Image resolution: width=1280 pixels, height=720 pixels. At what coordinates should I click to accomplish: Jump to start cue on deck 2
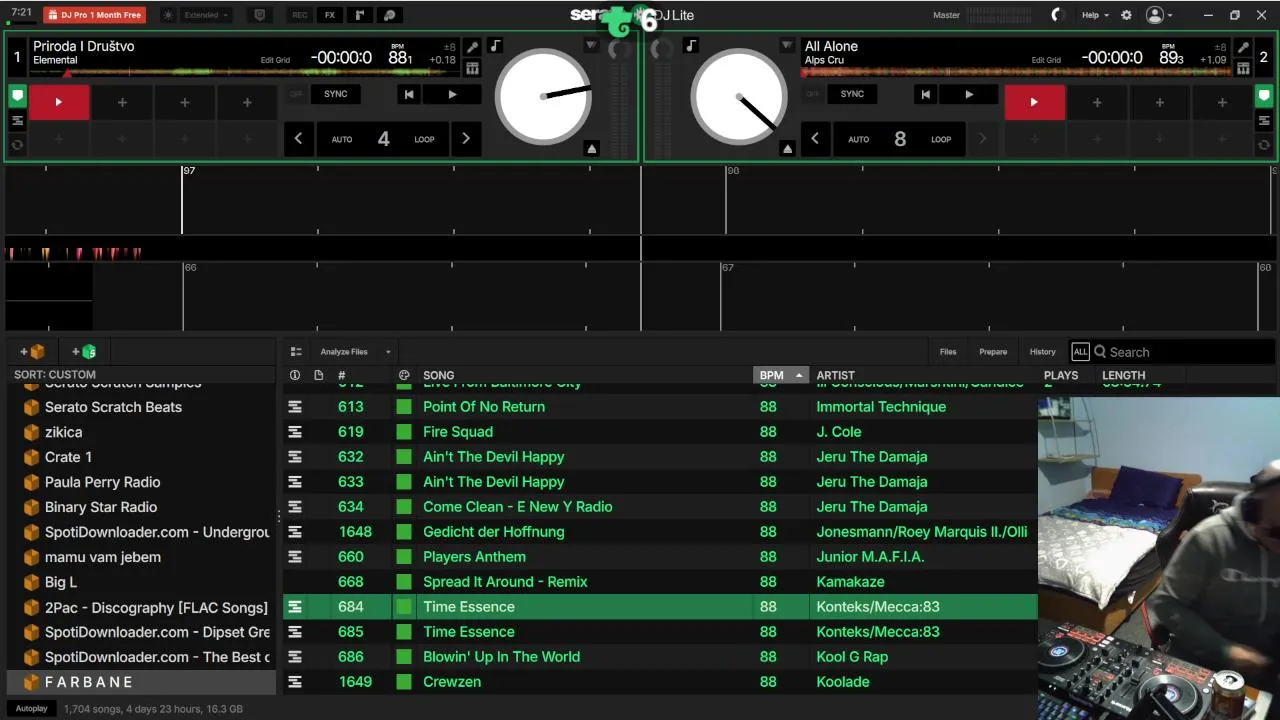pyautogui.click(x=925, y=94)
